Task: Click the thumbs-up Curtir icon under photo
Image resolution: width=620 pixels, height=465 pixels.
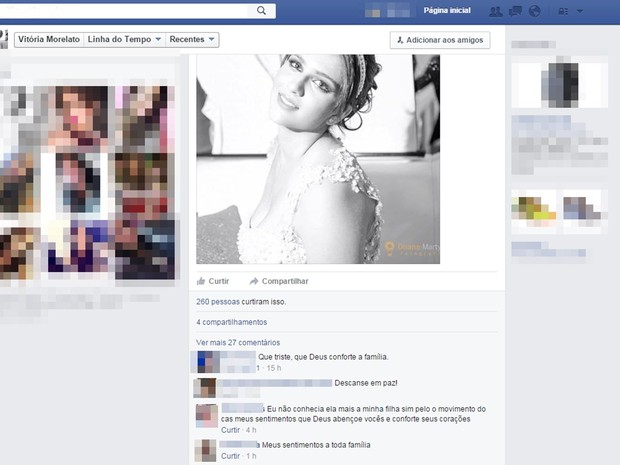Action: click(201, 282)
